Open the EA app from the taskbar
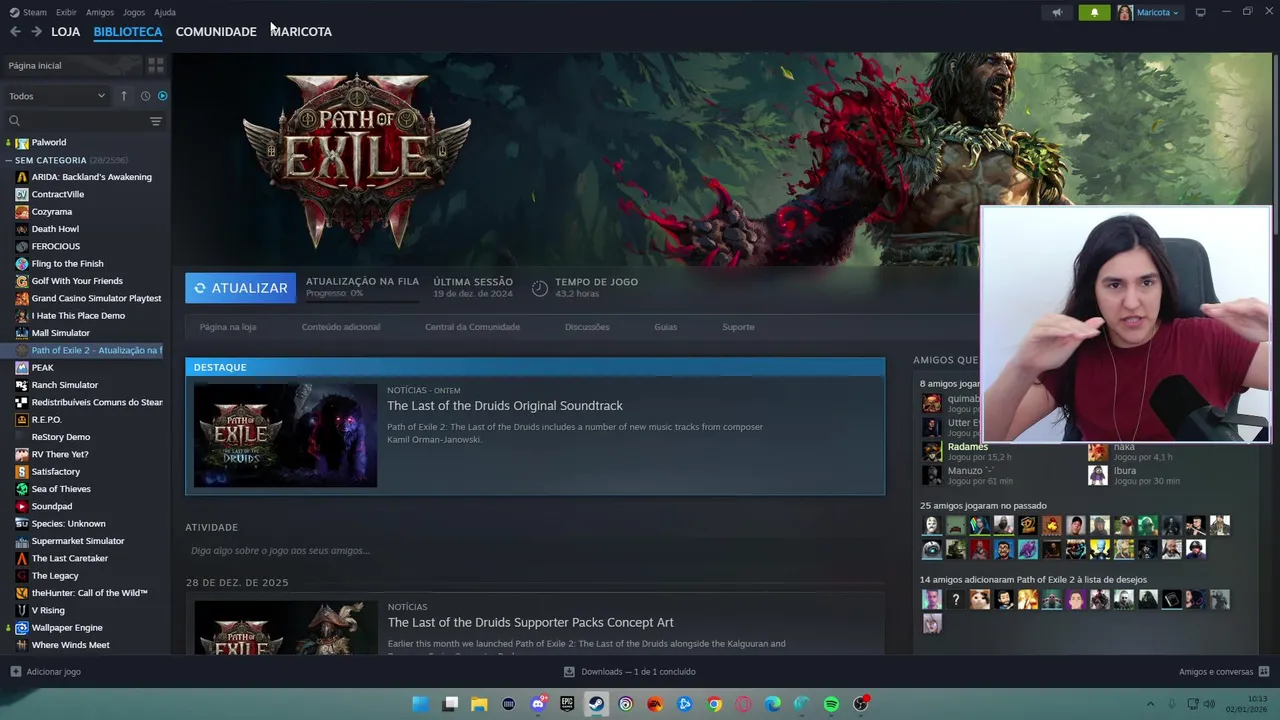Viewport: 1280px width, 720px height. (655, 704)
